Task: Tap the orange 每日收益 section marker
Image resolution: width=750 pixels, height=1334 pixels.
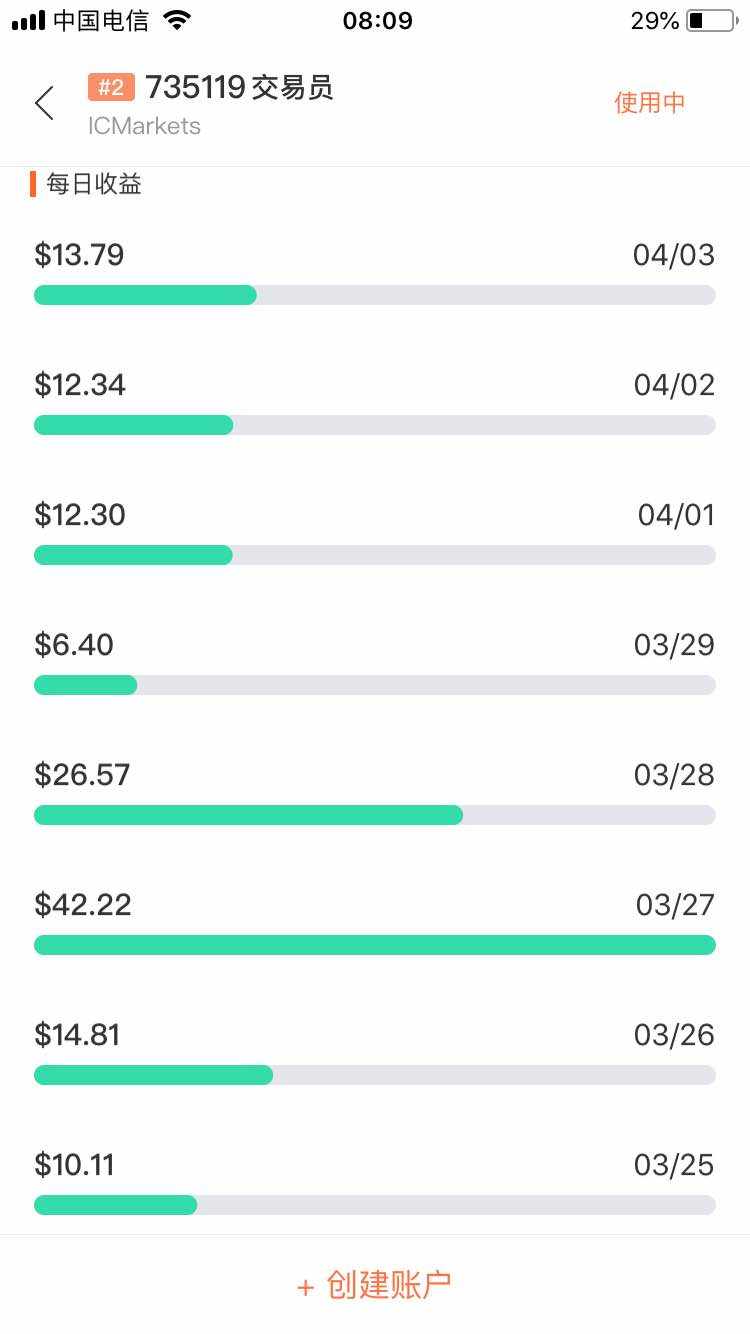Action: coord(33,184)
